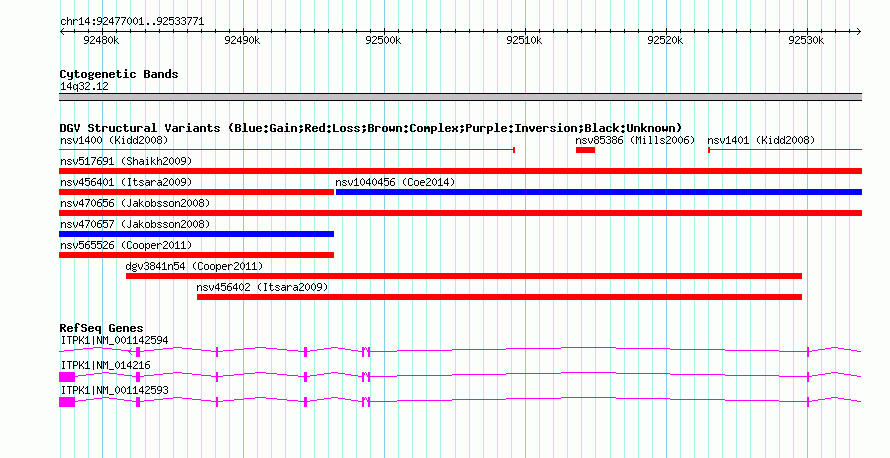Select the nsv1040456 blue gain bar

click(599, 192)
